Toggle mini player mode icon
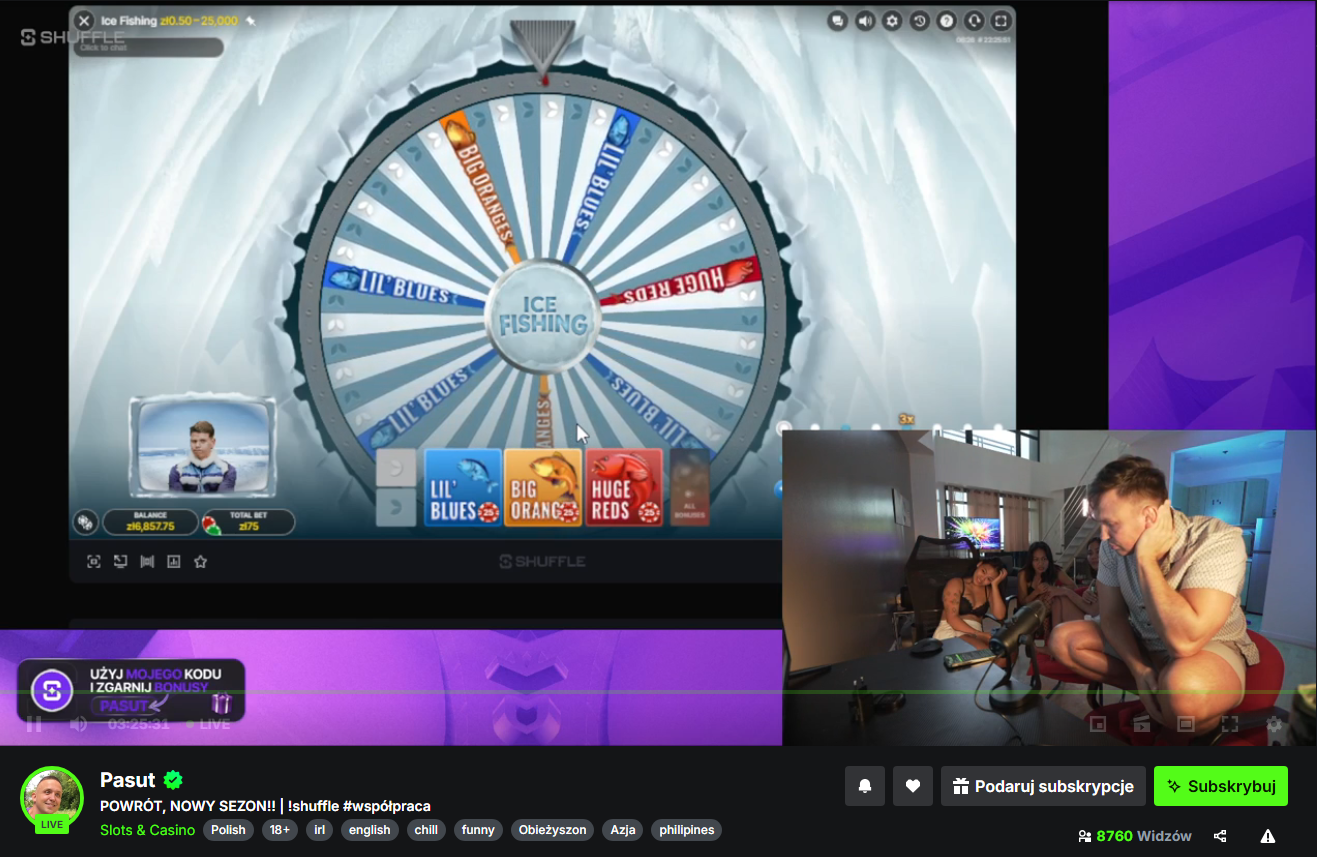1317x857 pixels. click(1097, 723)
